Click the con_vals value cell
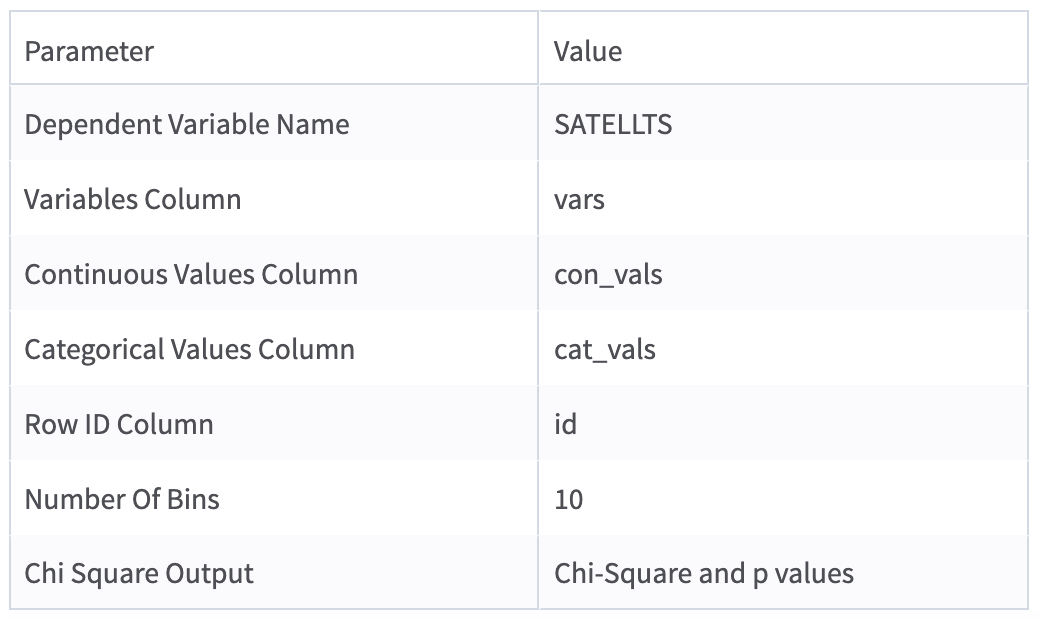This screenshot has height=619, width=1043. (x=608, y=274)
